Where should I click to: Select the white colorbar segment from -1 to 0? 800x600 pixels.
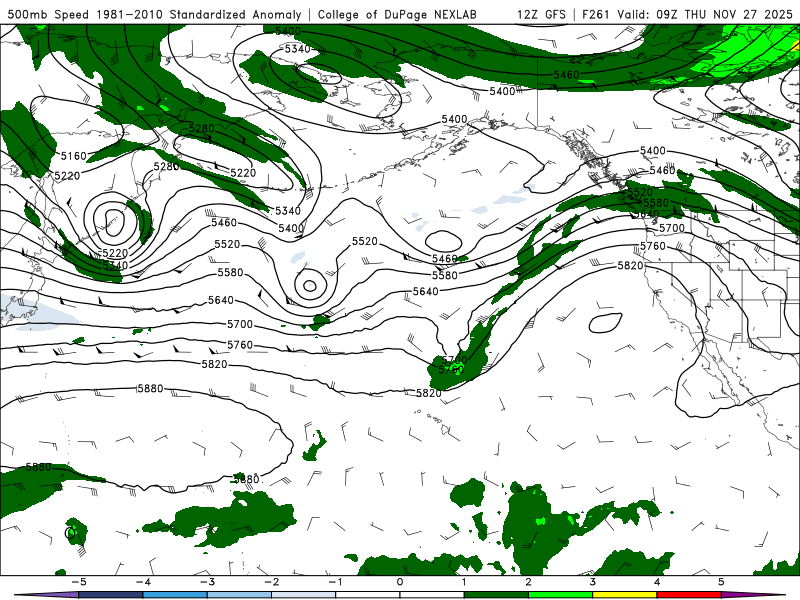(368, 595)
